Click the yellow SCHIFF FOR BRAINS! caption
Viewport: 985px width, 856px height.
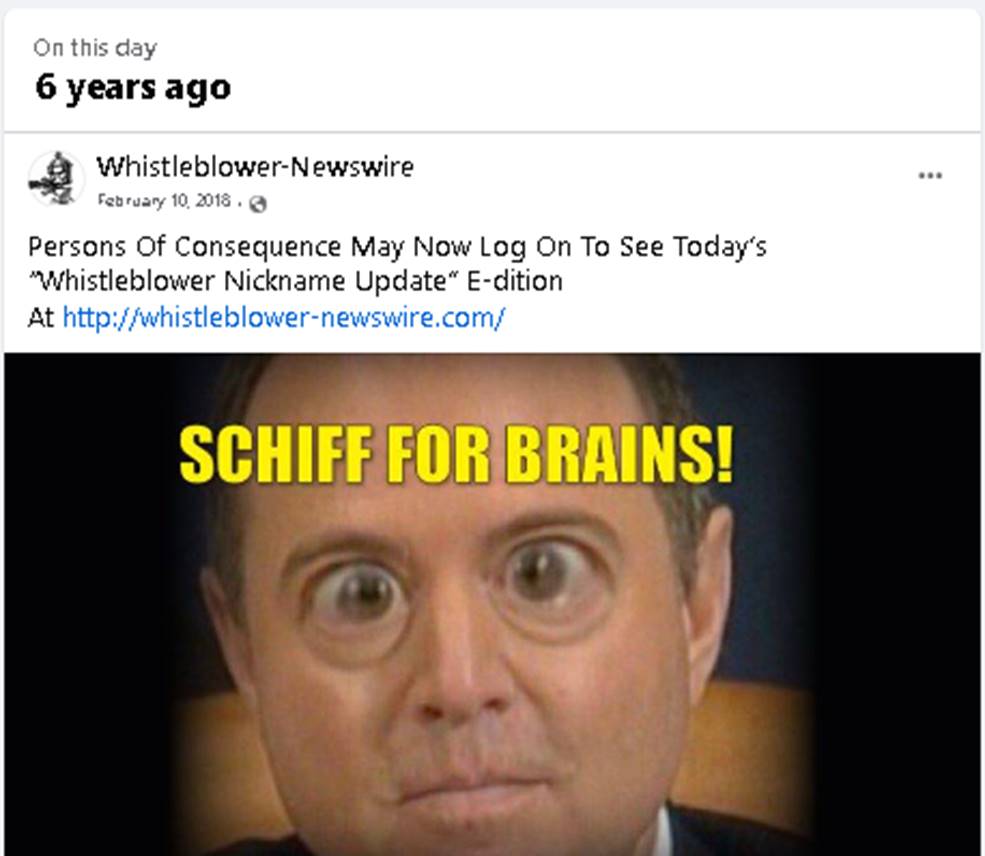pyautogui.click(x=456, y=455)
